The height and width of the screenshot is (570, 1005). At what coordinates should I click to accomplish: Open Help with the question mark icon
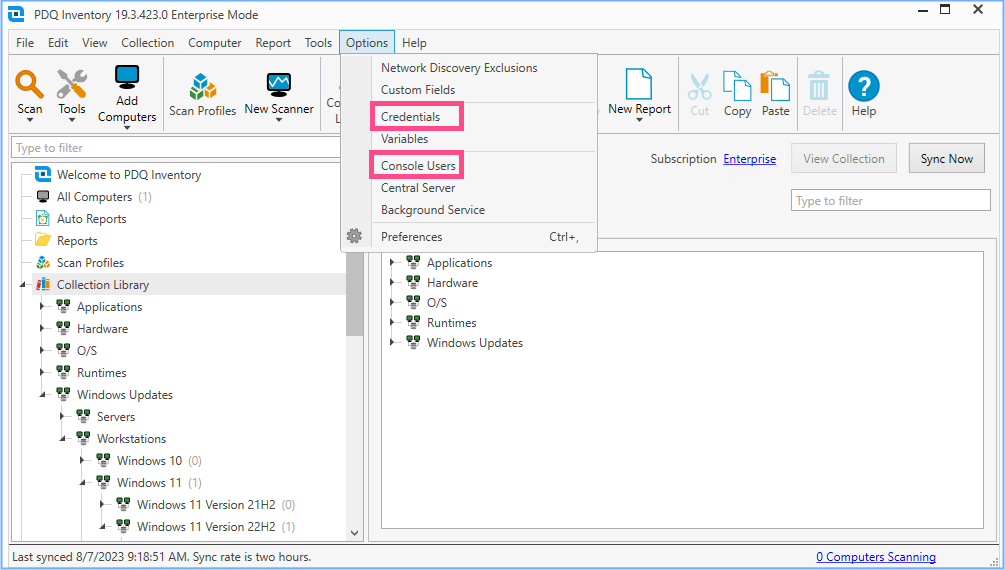pyautogui.click(x=863, y=86)
